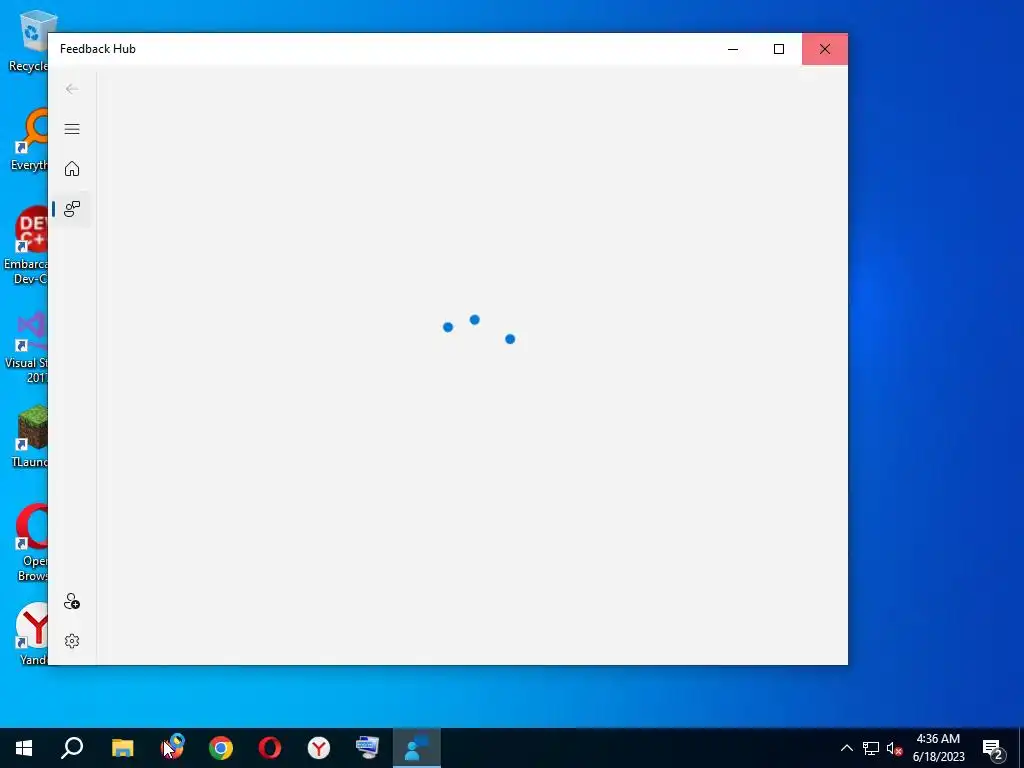Image resolution: width=1024 pixels, height=768 pixels.
Task: Show hidden system tray icons
Action: (846, 748)
